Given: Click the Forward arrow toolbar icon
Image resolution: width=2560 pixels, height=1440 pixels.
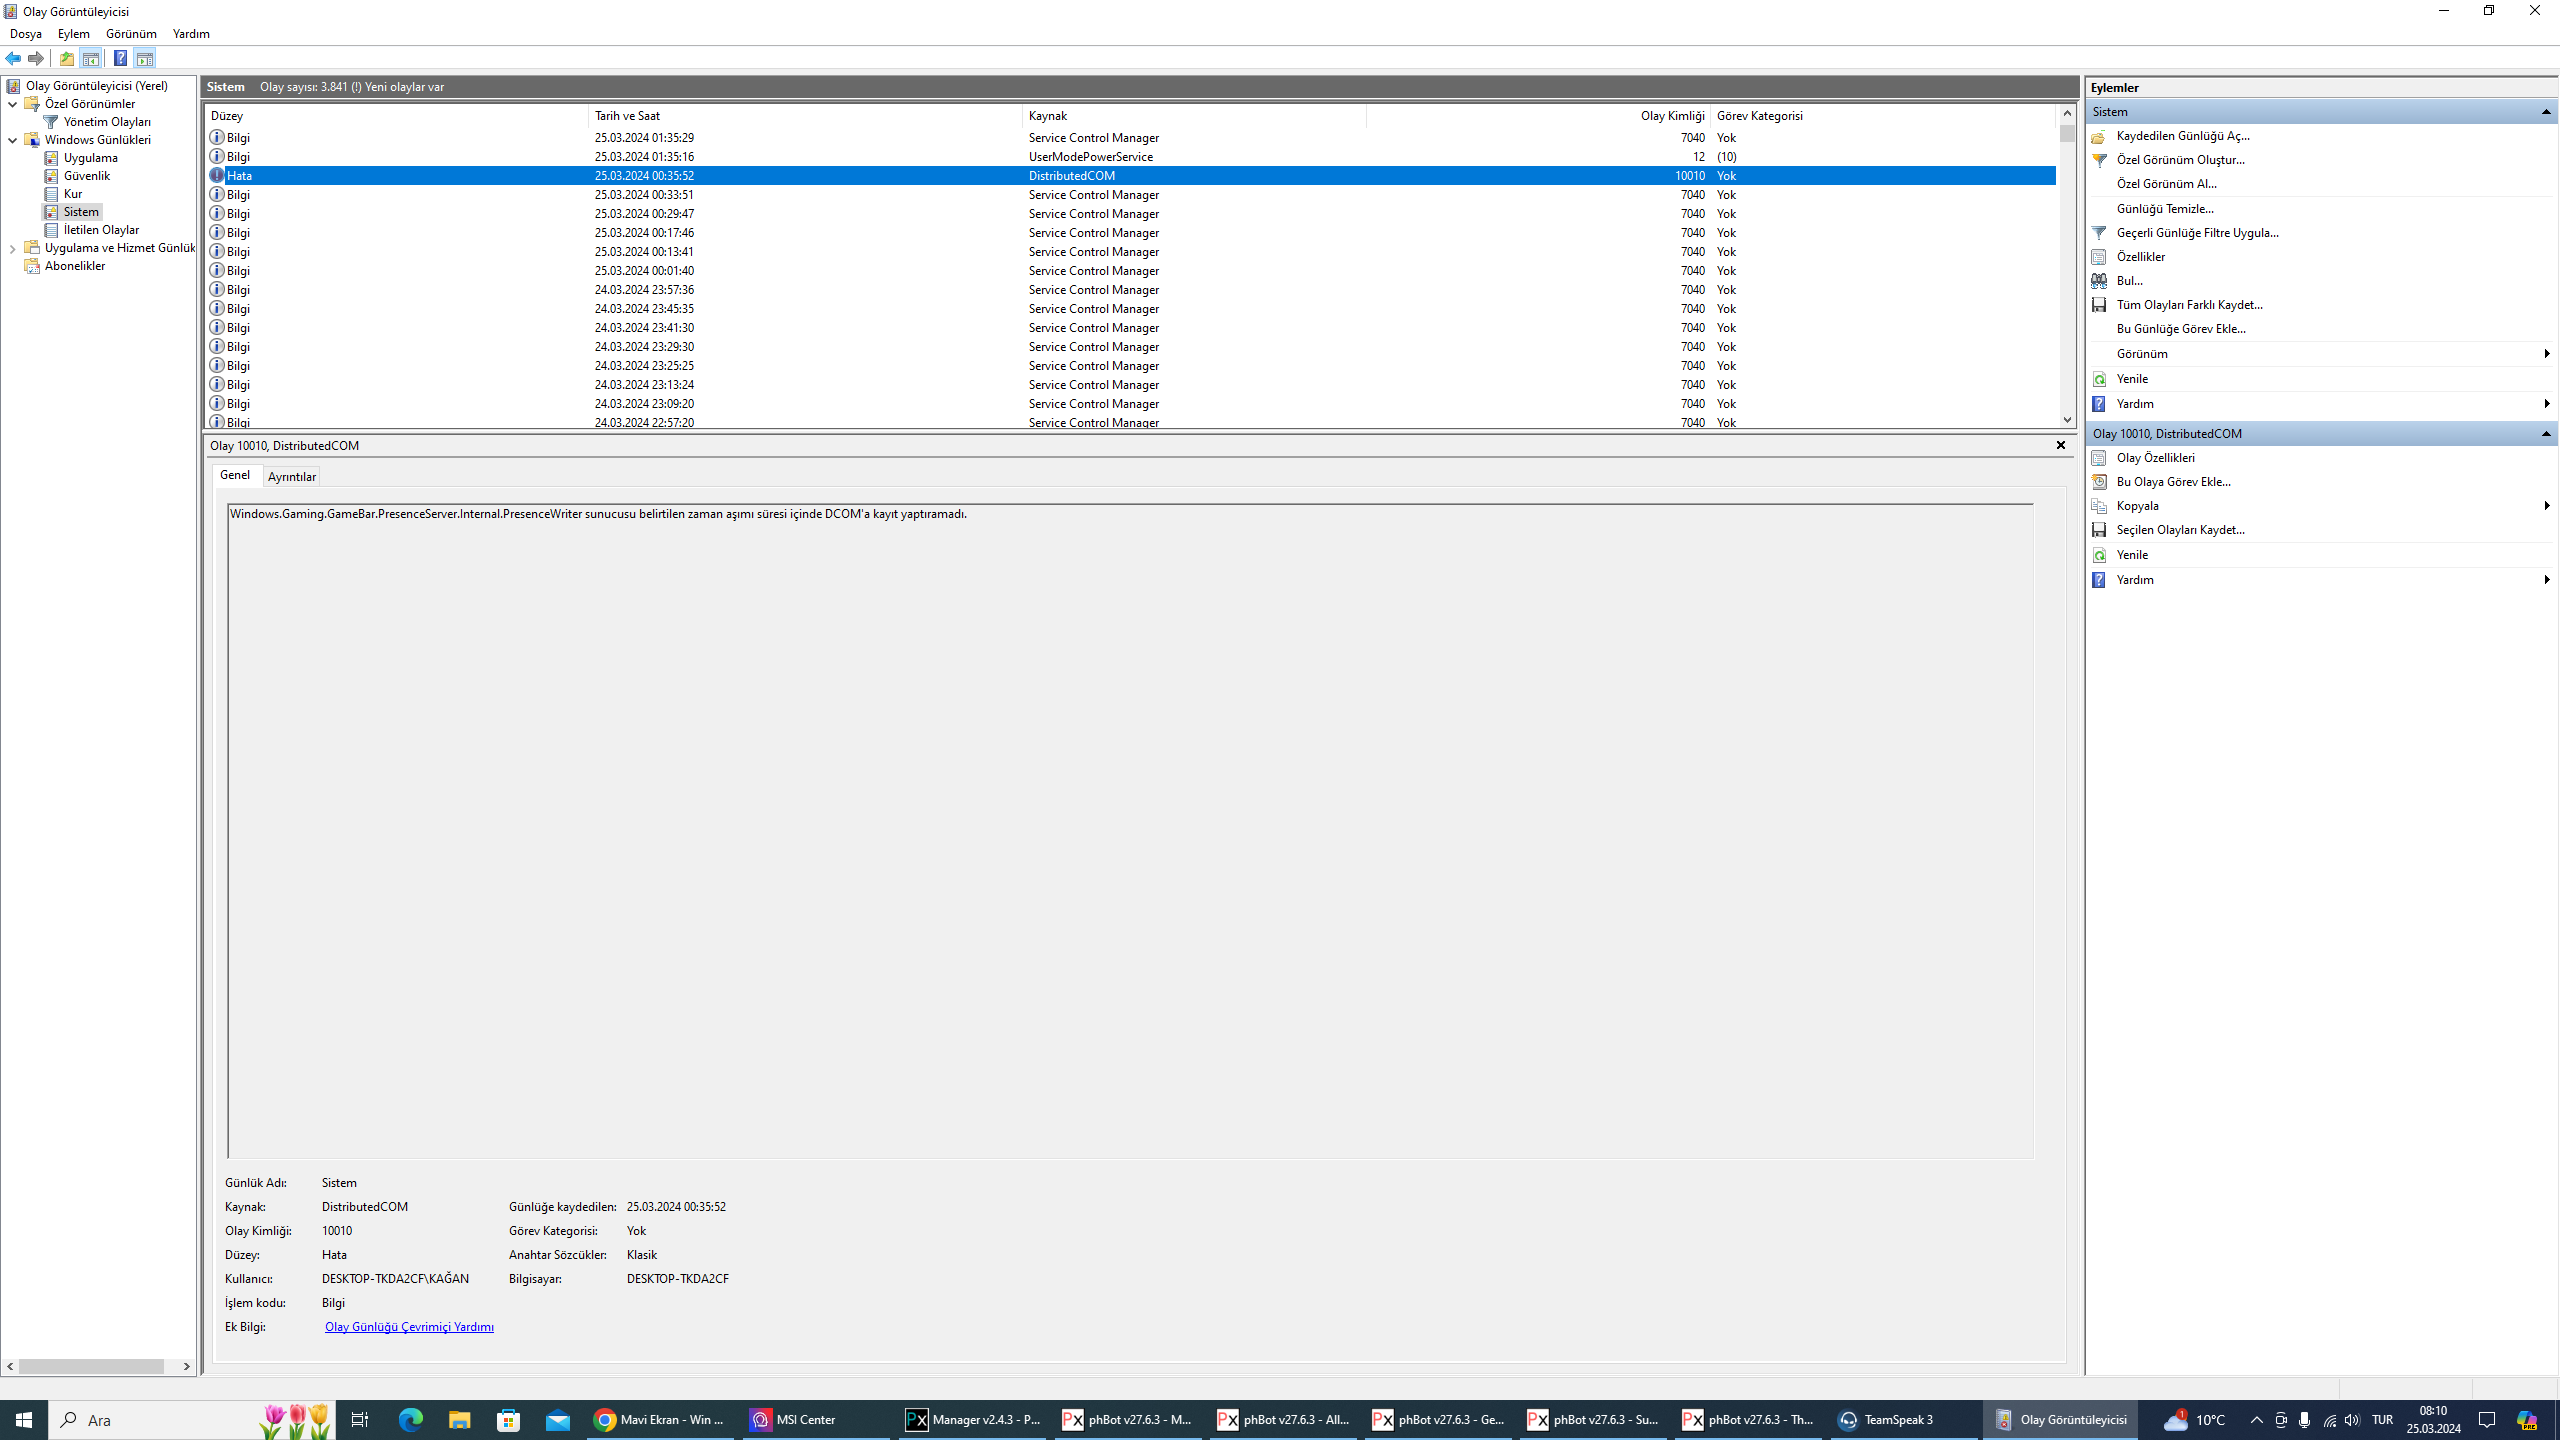Looking at the screenshot, I should [36, 58].
